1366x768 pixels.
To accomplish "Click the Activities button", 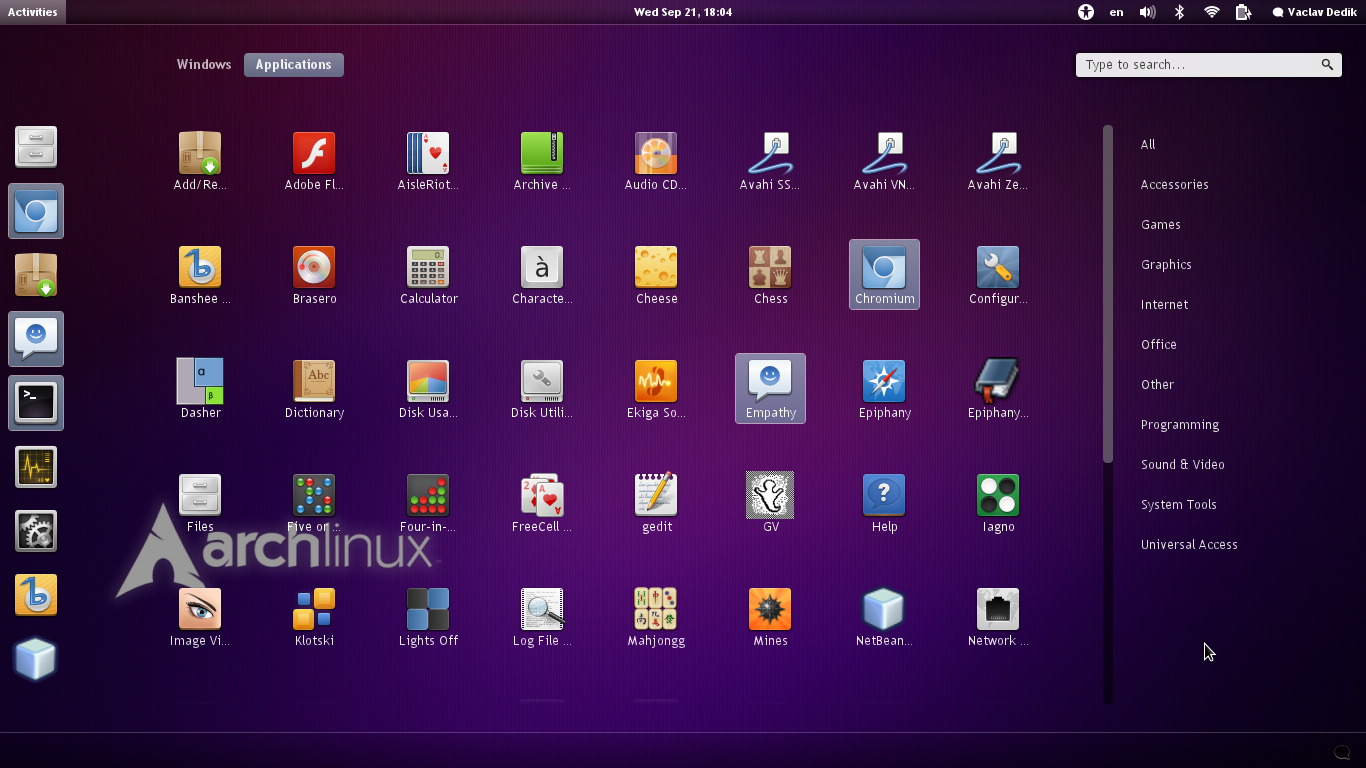I will [x=33, y=12].
